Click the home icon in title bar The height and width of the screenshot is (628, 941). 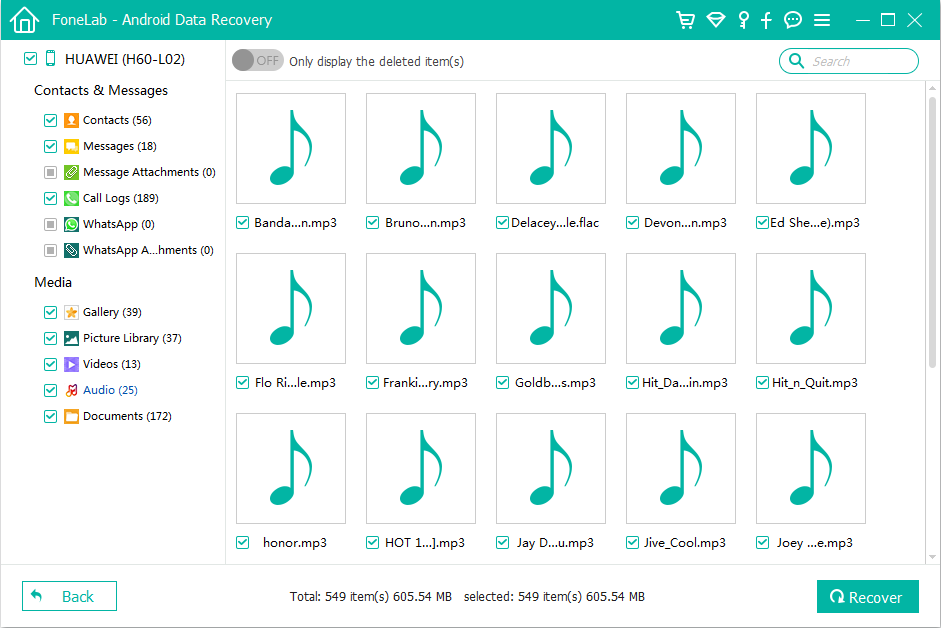click(x=24, y=20)
